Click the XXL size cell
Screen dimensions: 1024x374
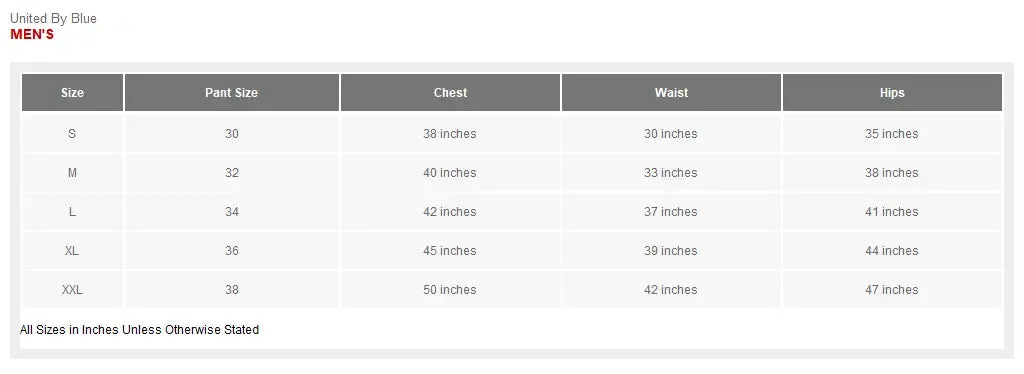point(72,290)
